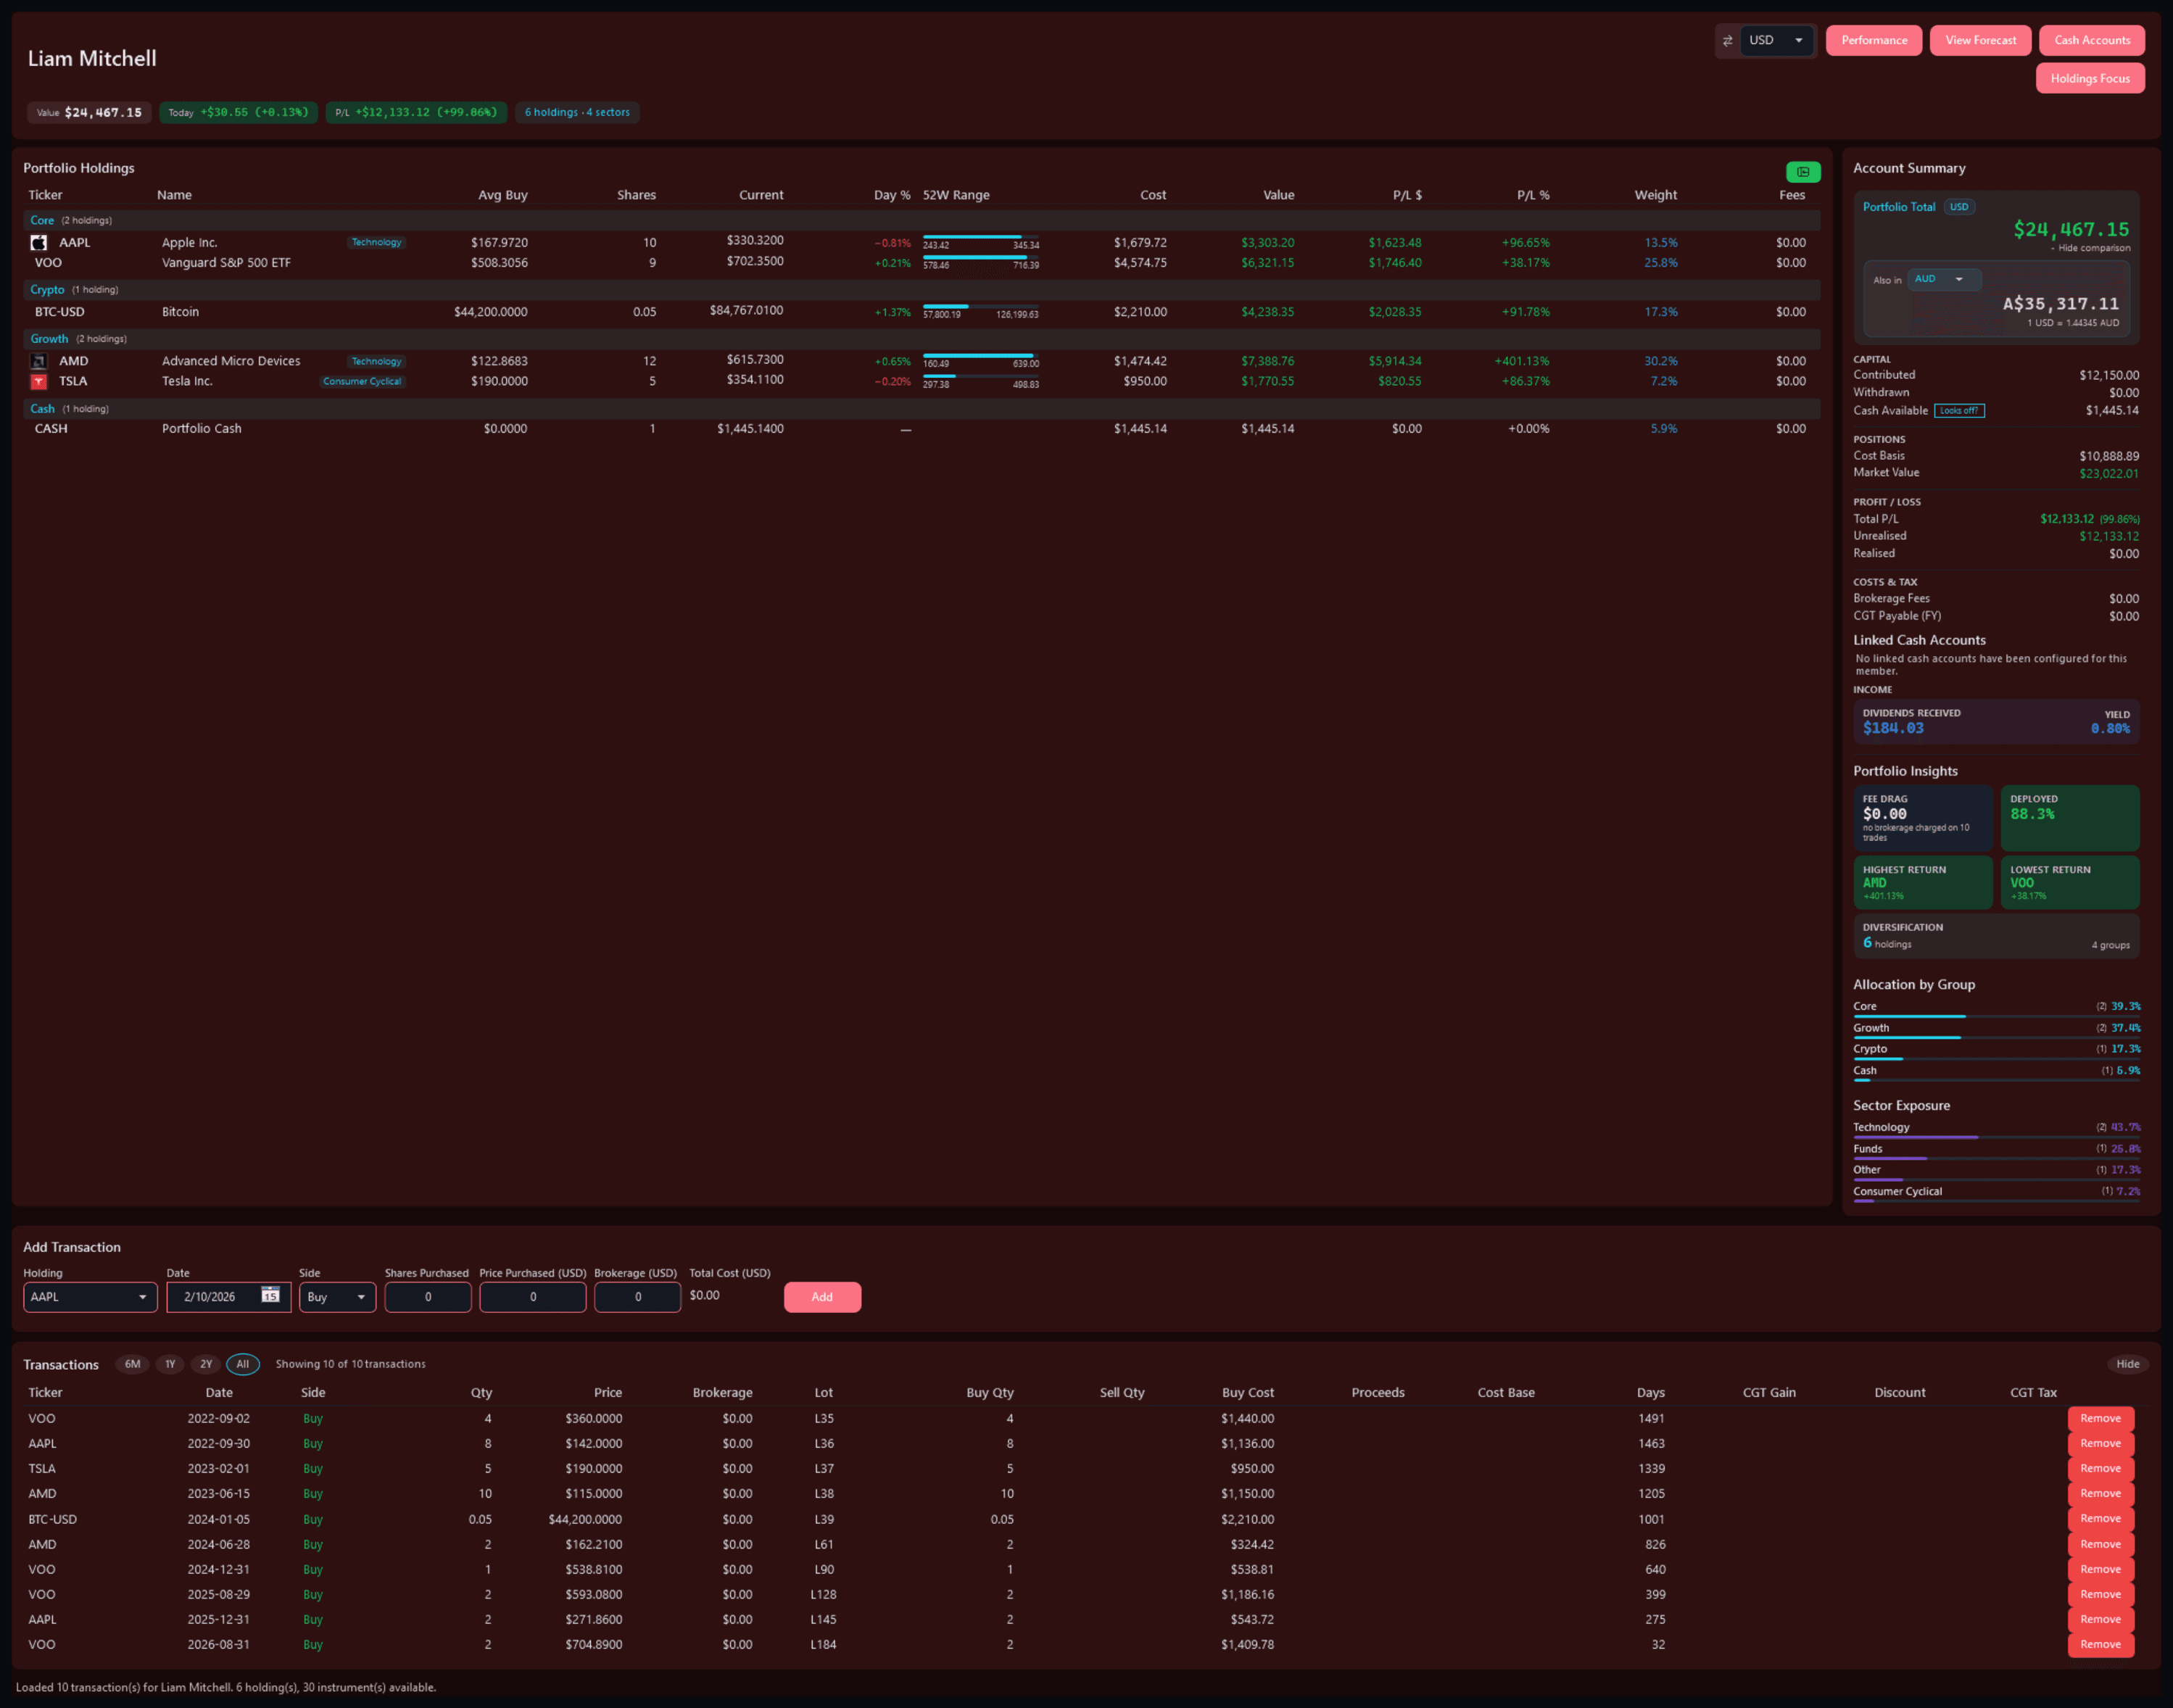The height and width of the screenshot is (1708, 2173).
Task: Focus the Price Purchased (USD) input
Action: click(x=533, y=1297)
